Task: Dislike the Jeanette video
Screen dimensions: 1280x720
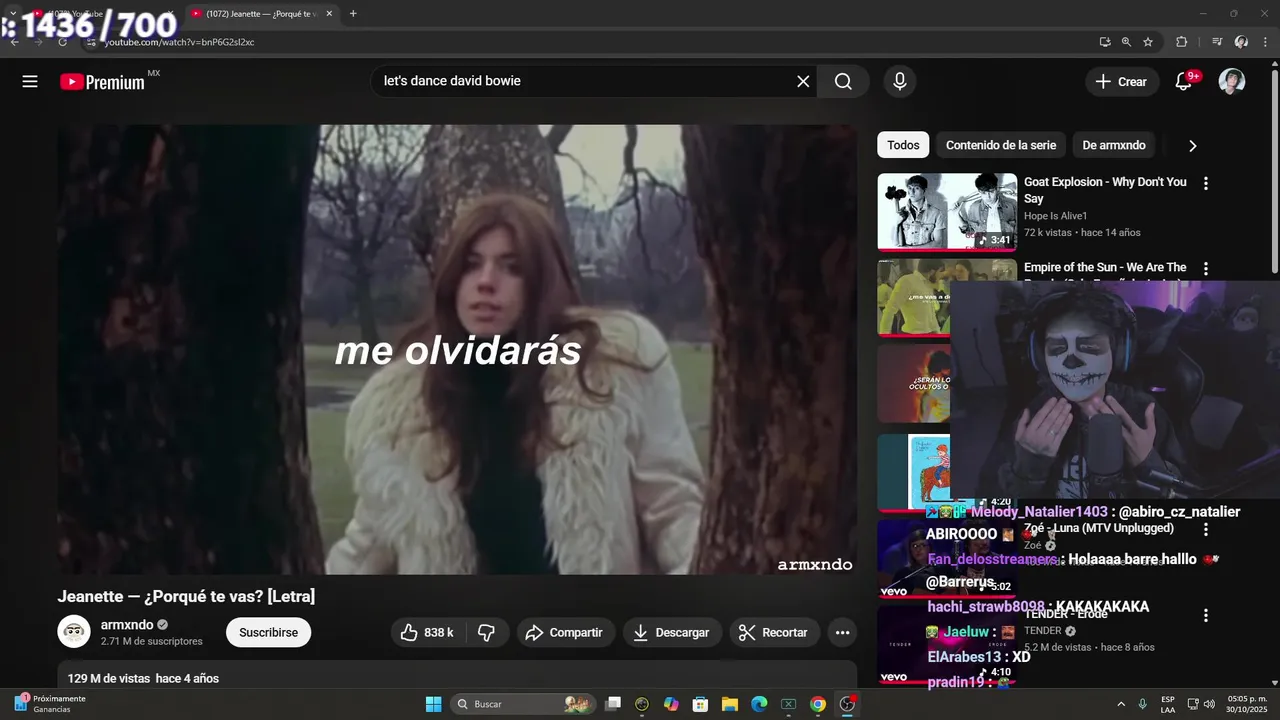Action: (487, 632)
